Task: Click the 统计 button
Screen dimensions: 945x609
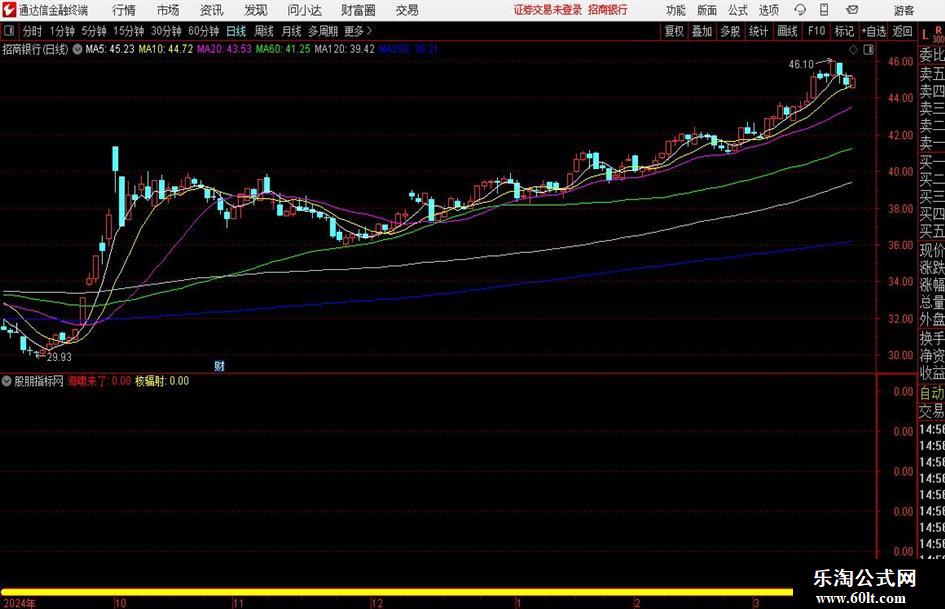Action: pos(758,31)
